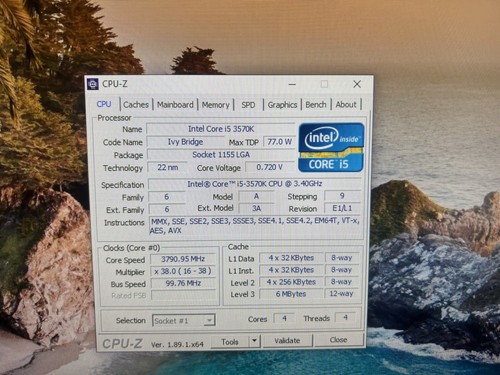This screenshot has width=500, height=375.
Task: Click the Ext. Family value 6
Action: pos(167,209)
